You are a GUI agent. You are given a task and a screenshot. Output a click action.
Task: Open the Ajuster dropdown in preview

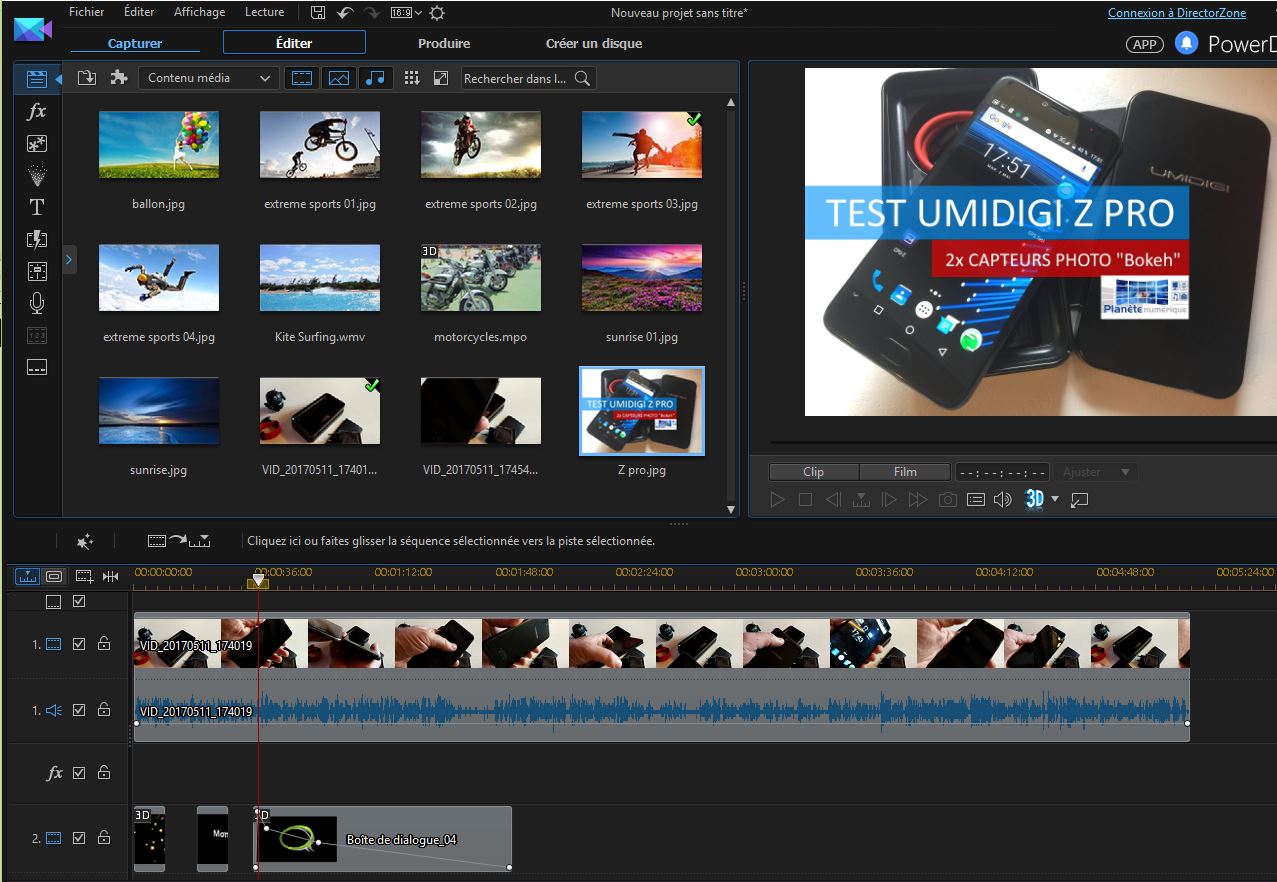1097,472
